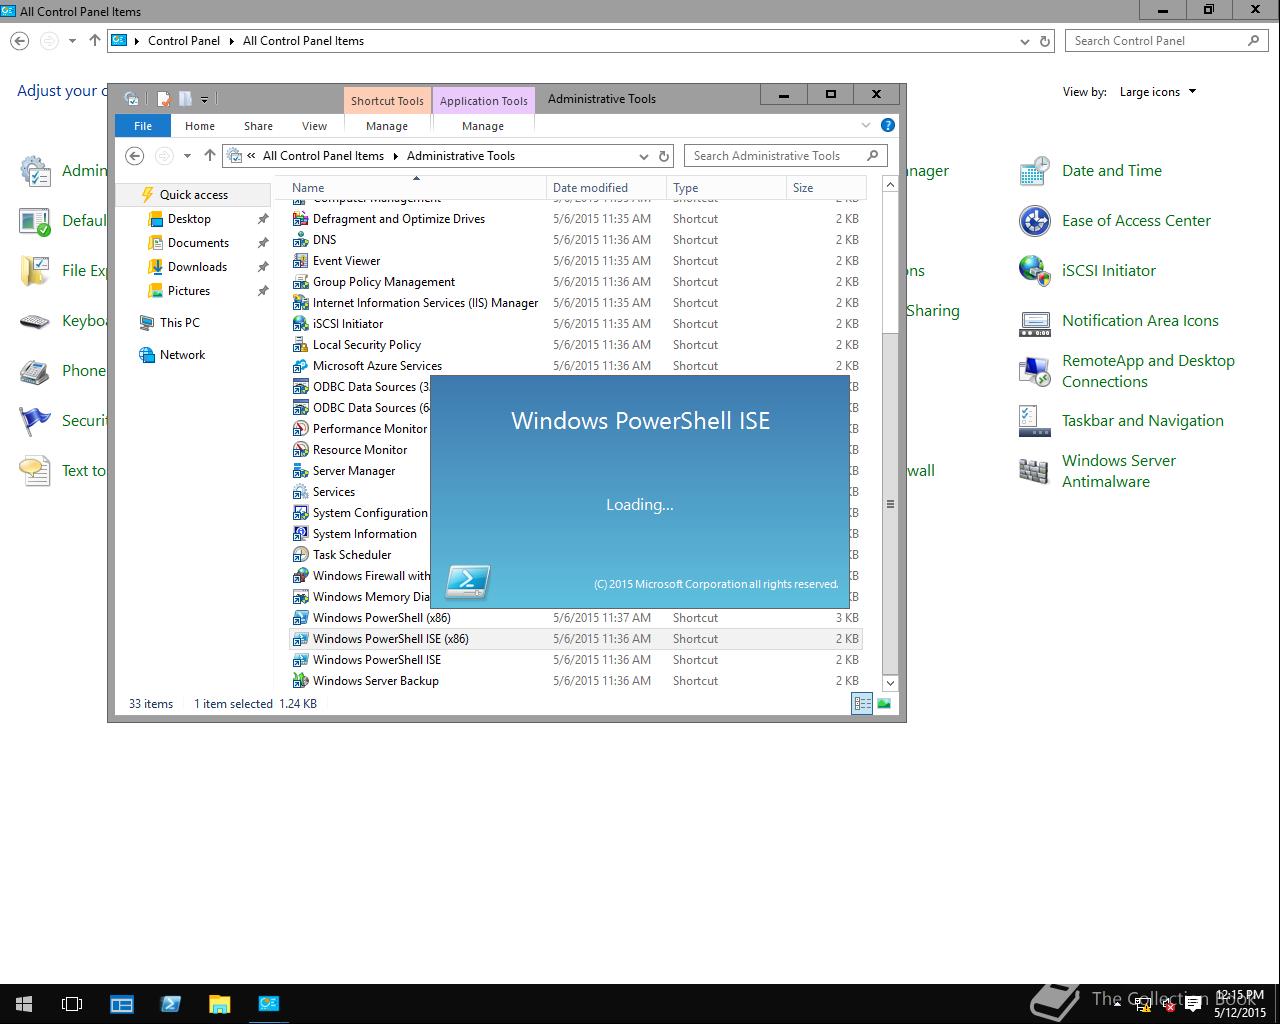Select the DNS shortcut icon
The height and width of the screenshot is (1024, 1280).
pos(300,240)
